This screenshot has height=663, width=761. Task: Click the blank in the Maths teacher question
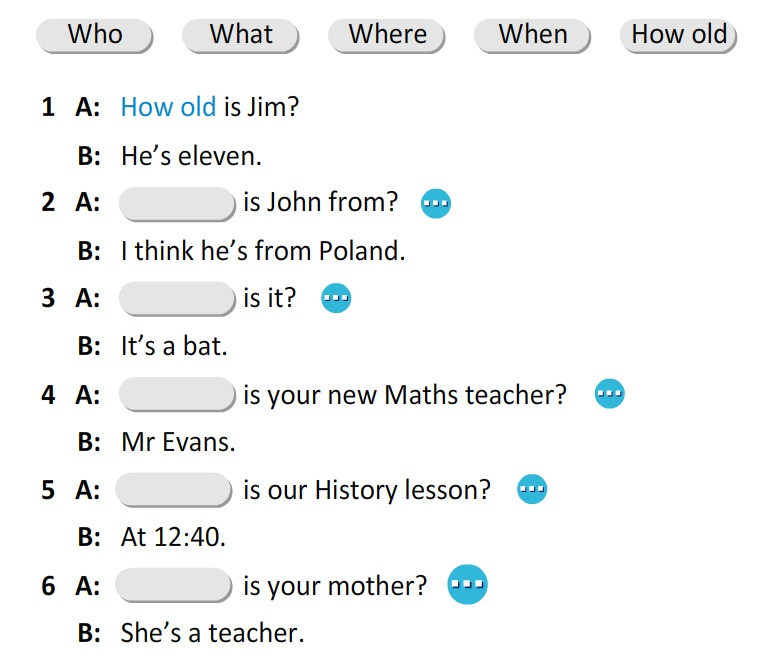[177, 394]
